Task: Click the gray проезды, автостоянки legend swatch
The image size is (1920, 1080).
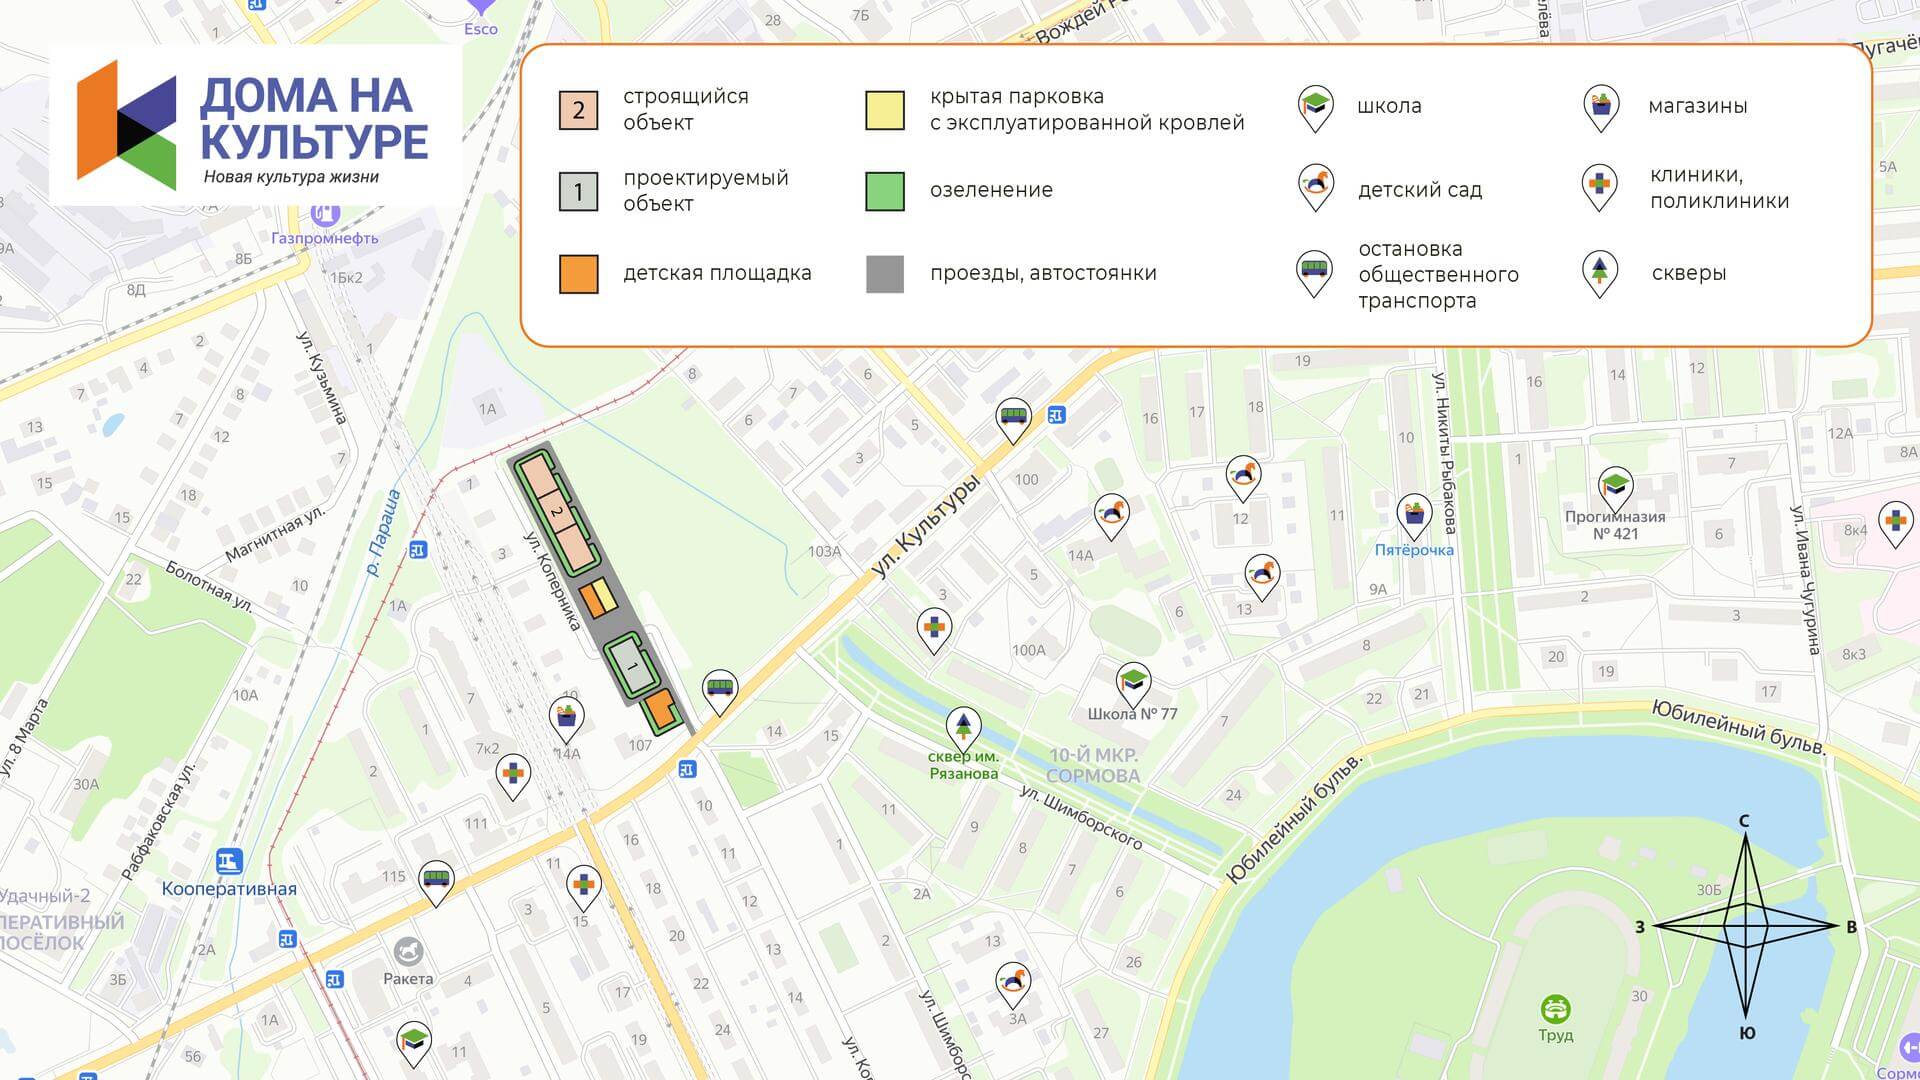Action: click(x=885, y=274)
